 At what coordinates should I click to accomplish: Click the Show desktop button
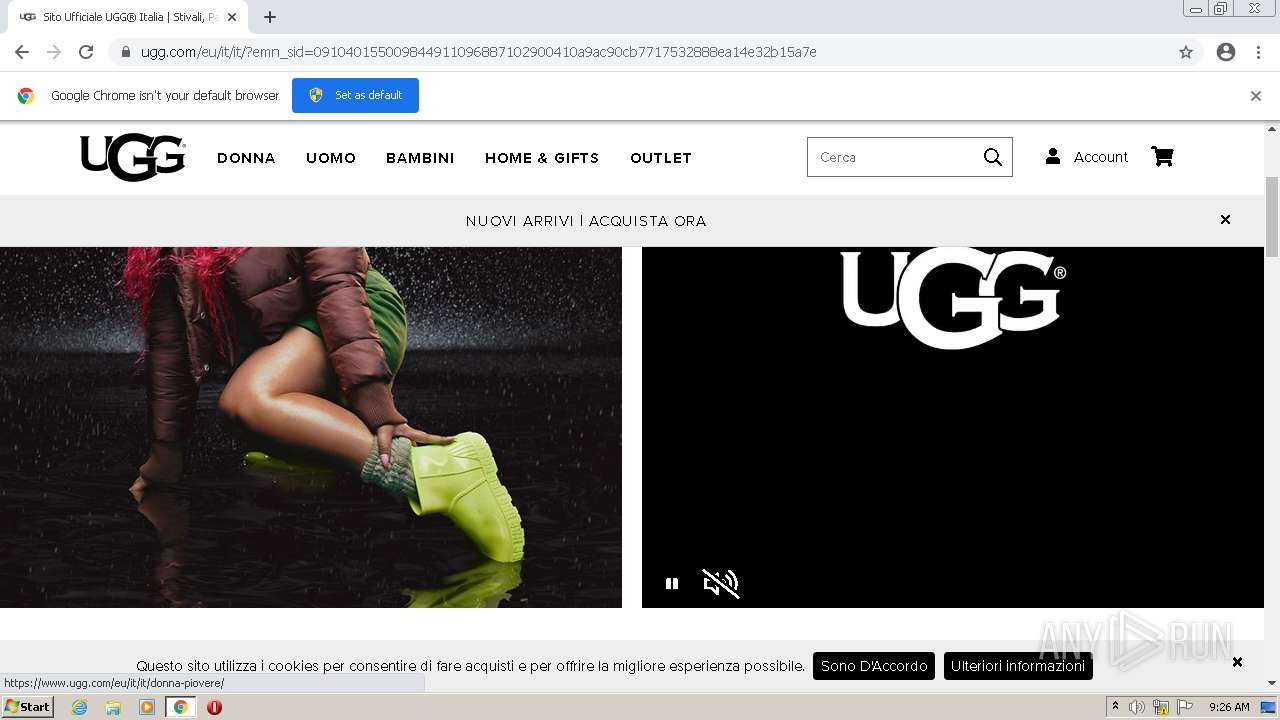[x=1269, y=707]
